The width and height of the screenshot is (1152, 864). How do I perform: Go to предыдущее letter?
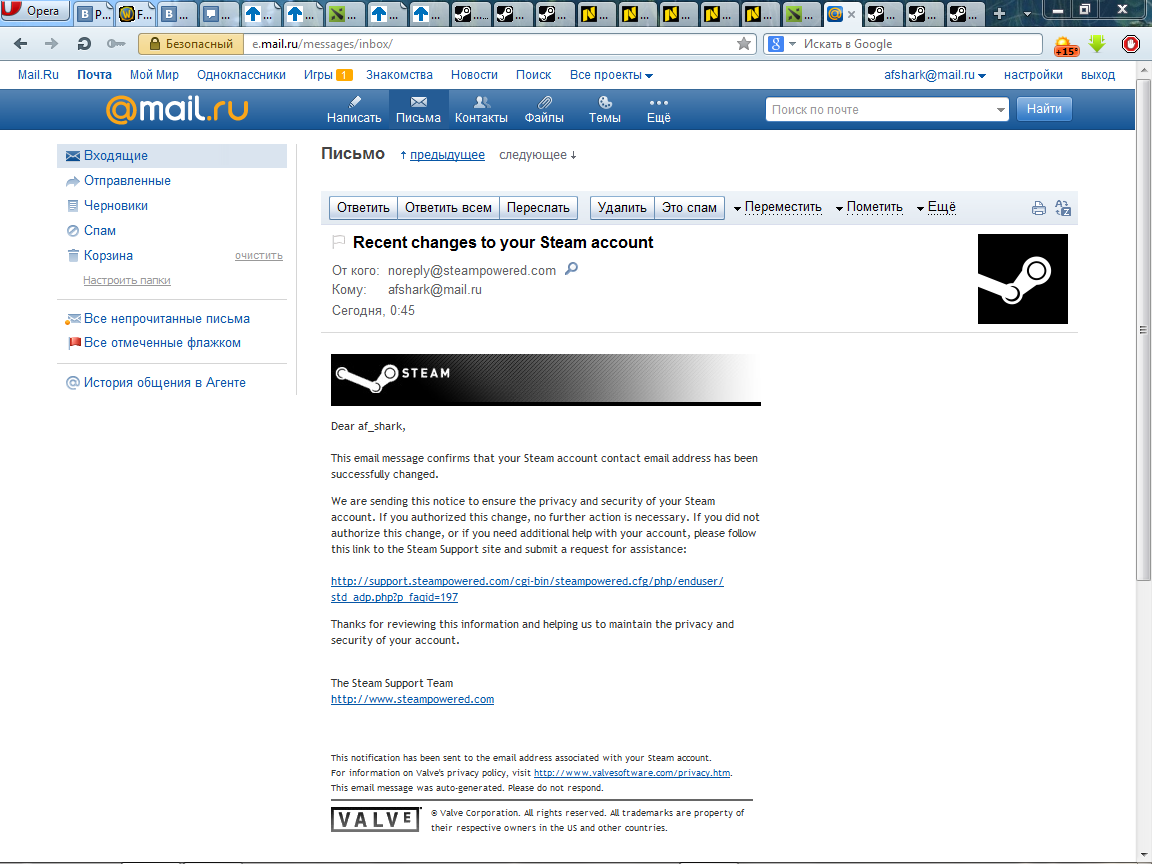click(x=447, y=155)
